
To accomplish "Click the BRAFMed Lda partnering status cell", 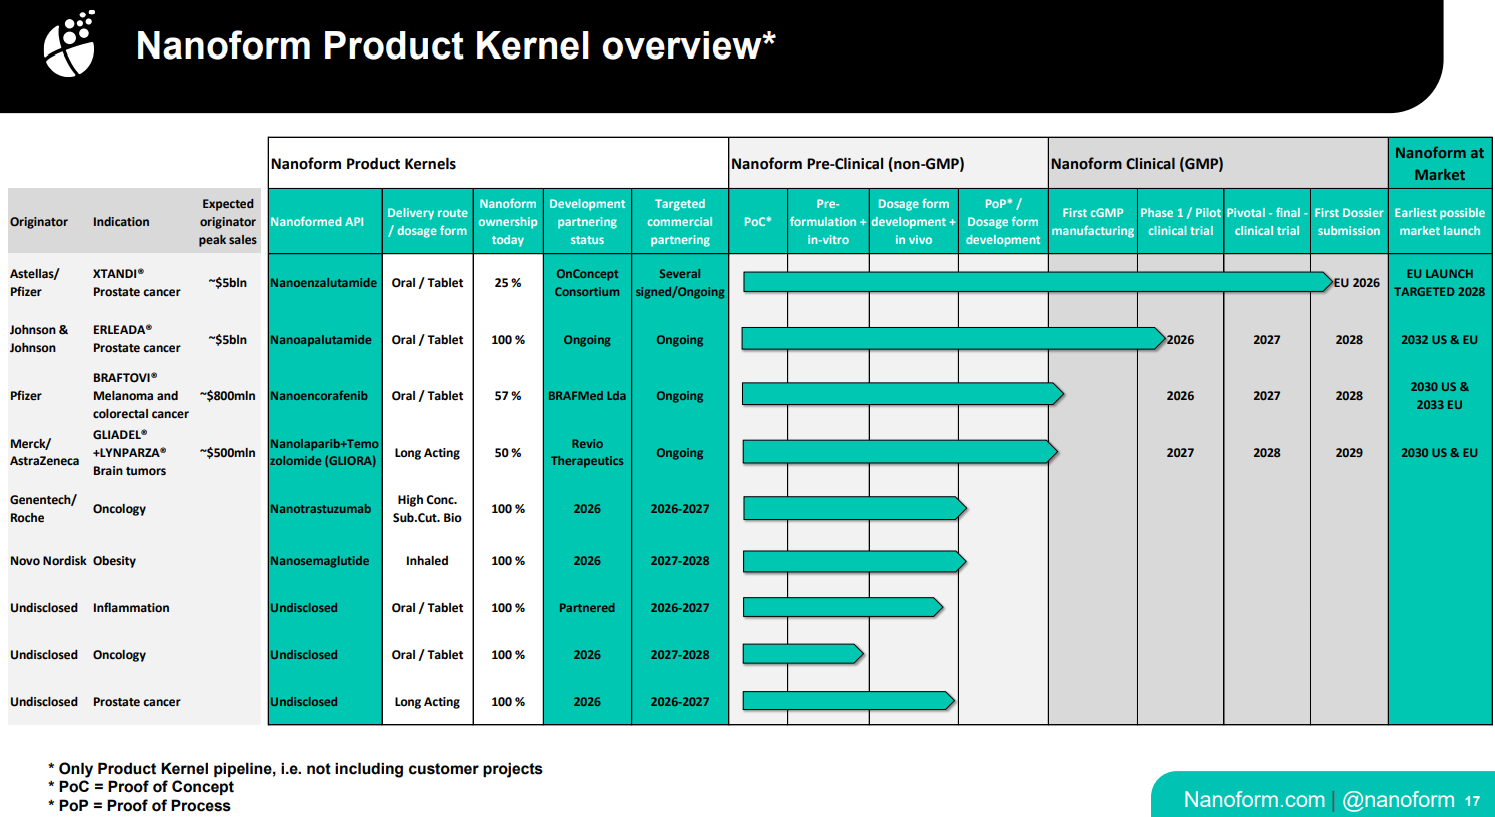I will point(587,396).
